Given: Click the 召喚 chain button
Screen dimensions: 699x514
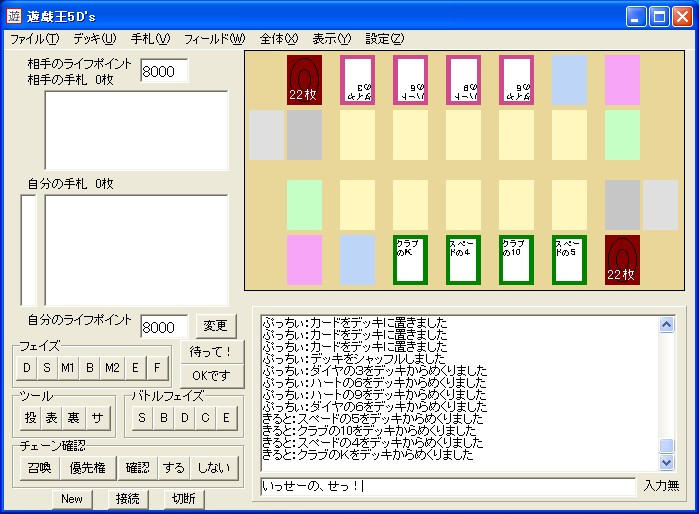Looking at the screenshot, I should (x=40, y=468).
